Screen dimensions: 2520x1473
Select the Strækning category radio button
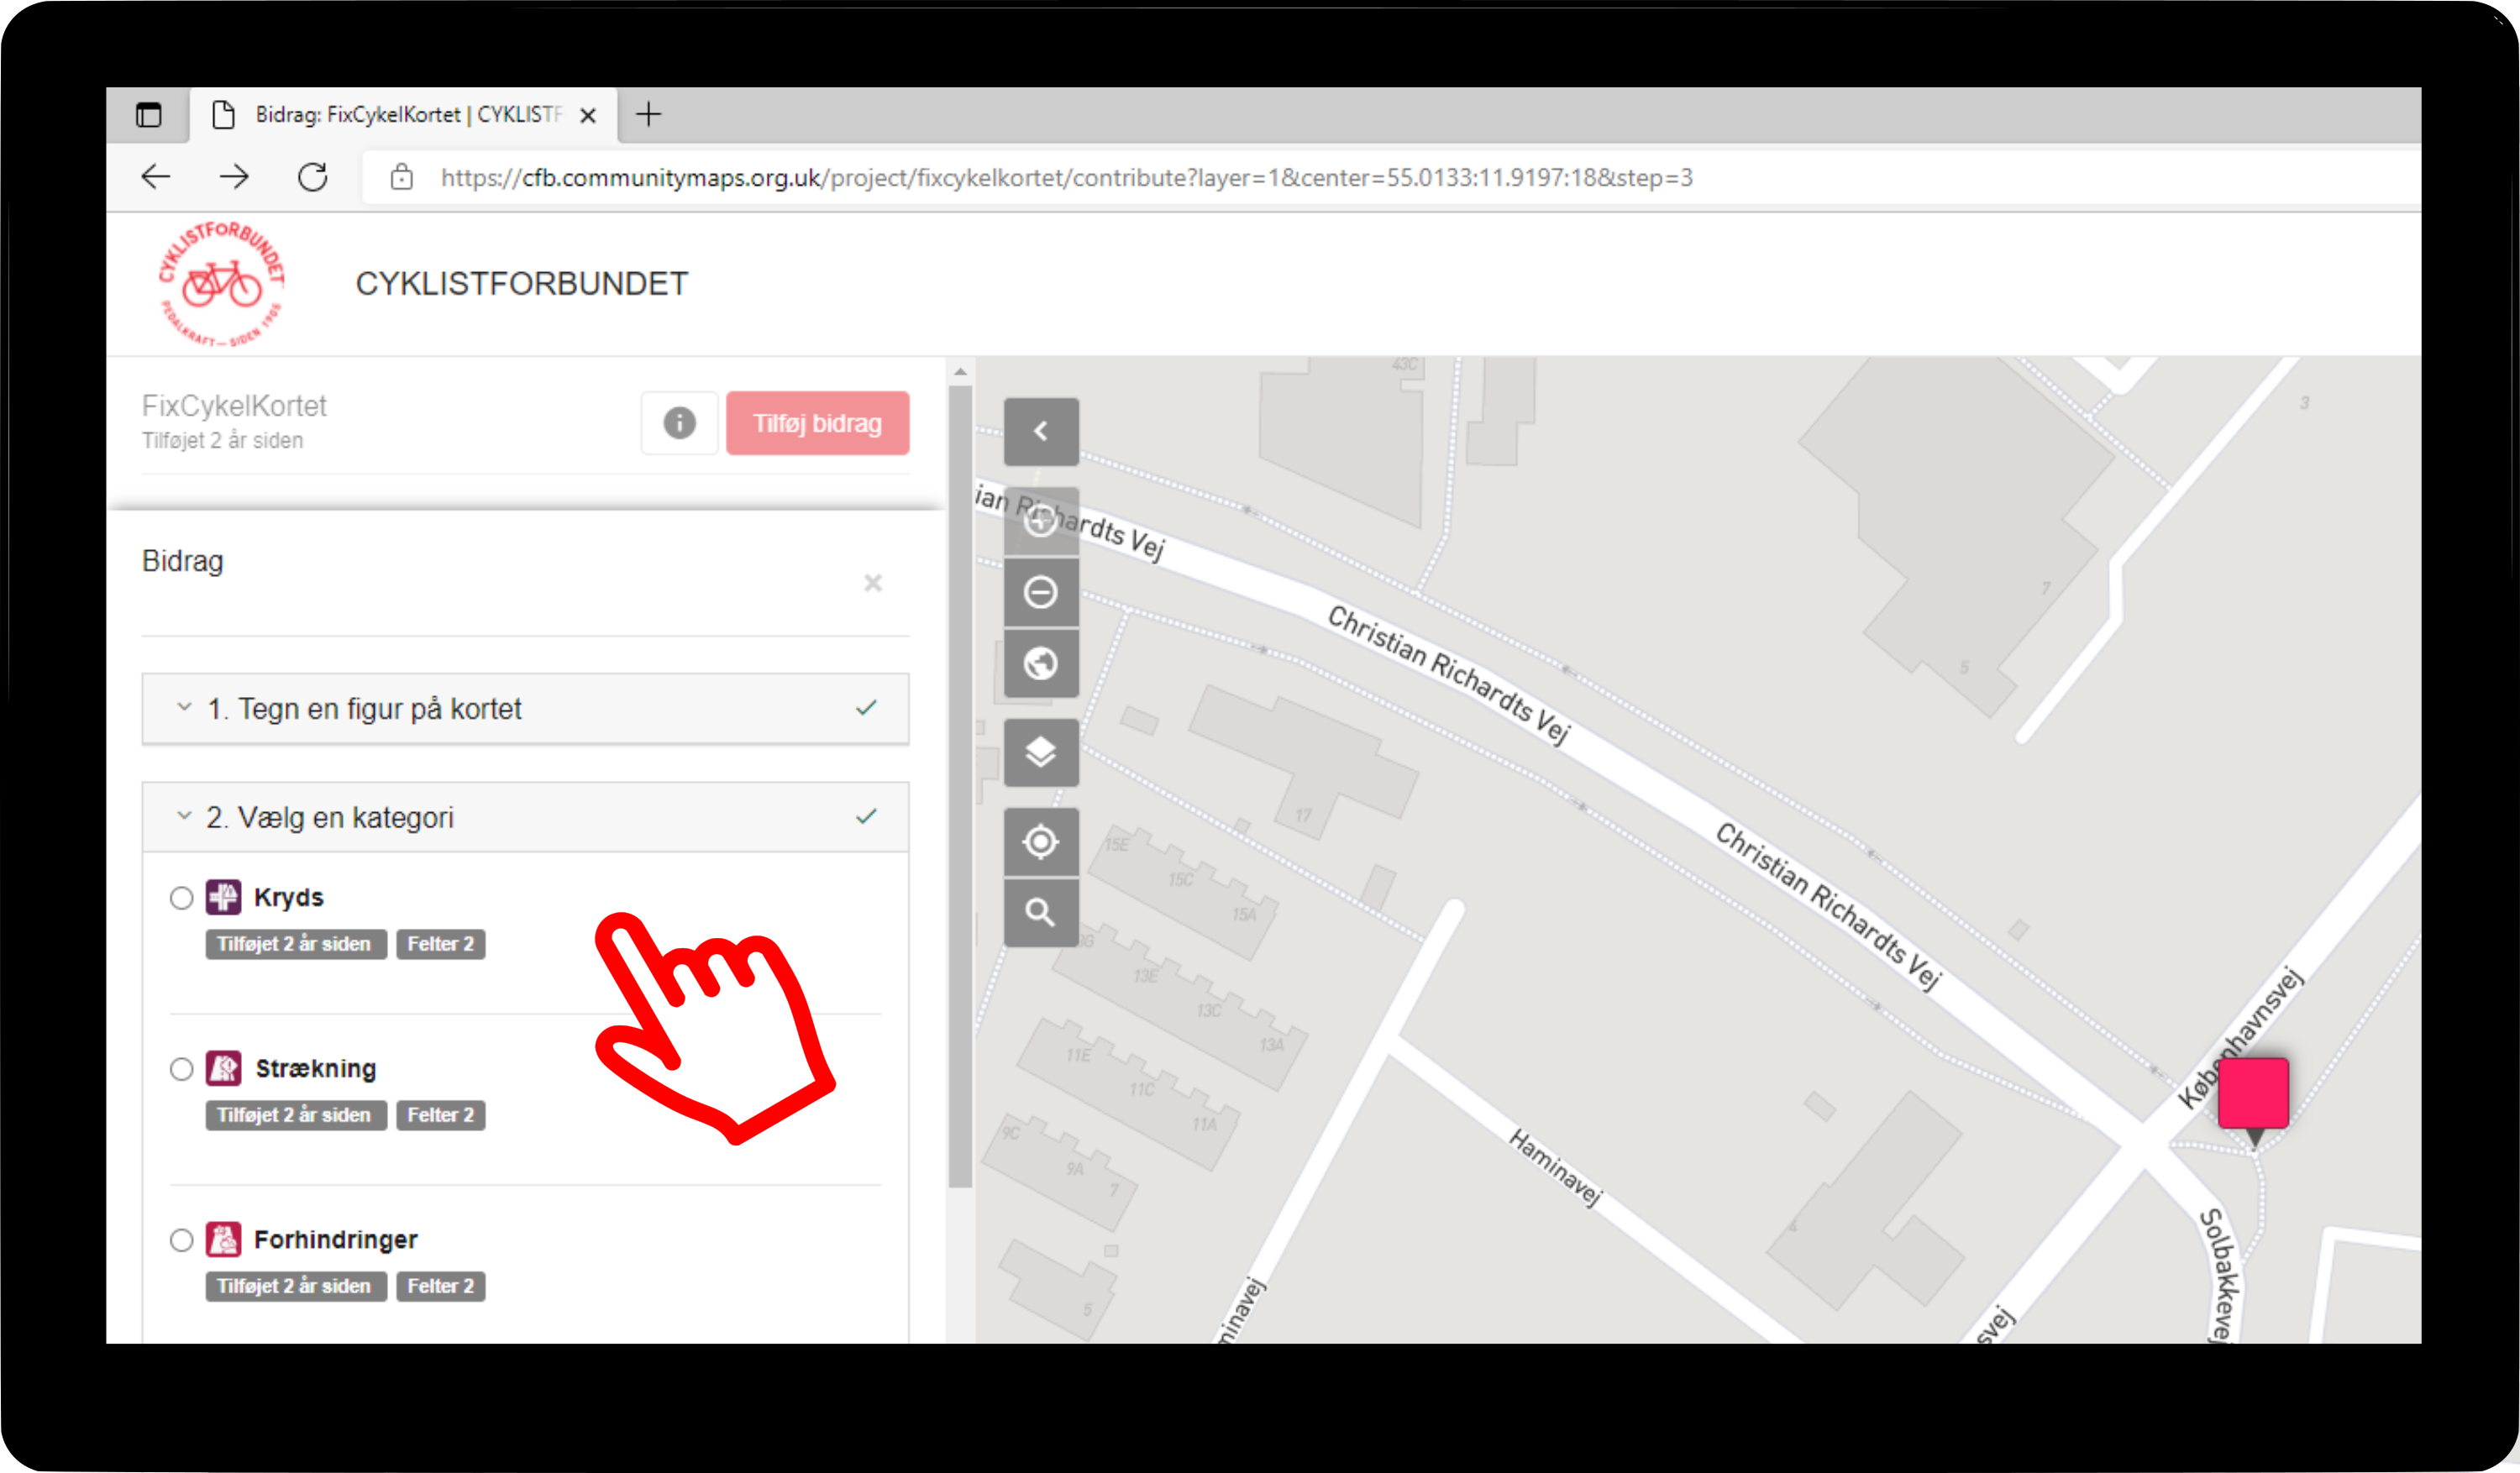click(x=181, y=1069)
